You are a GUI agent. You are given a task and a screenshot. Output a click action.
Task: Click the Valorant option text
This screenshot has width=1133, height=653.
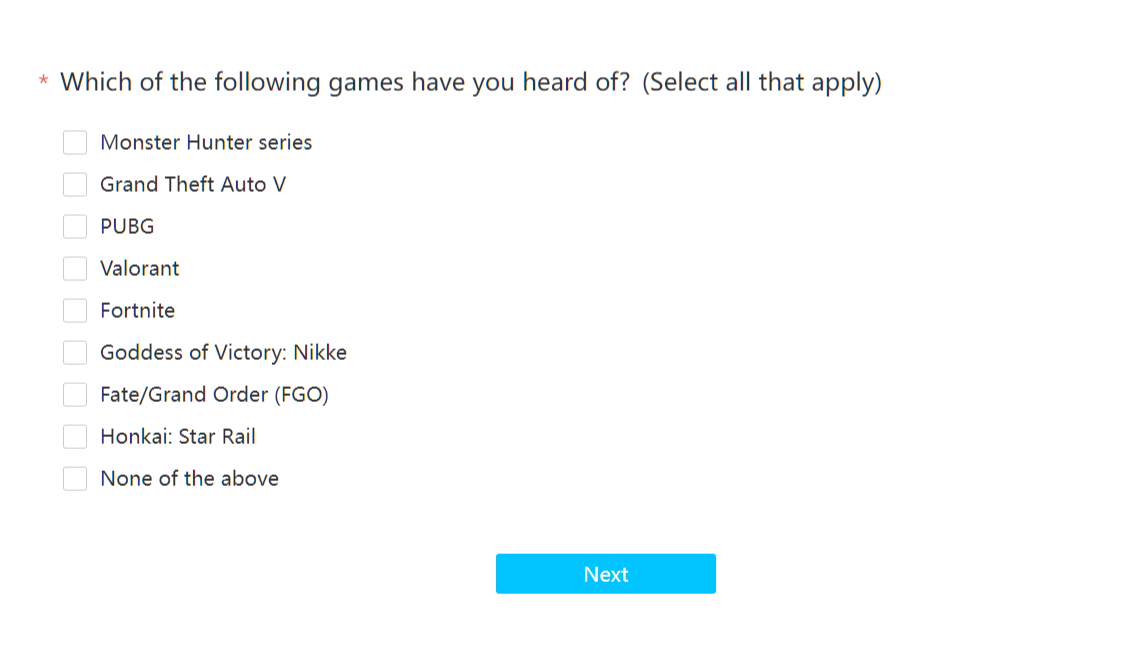pos(139,269)
